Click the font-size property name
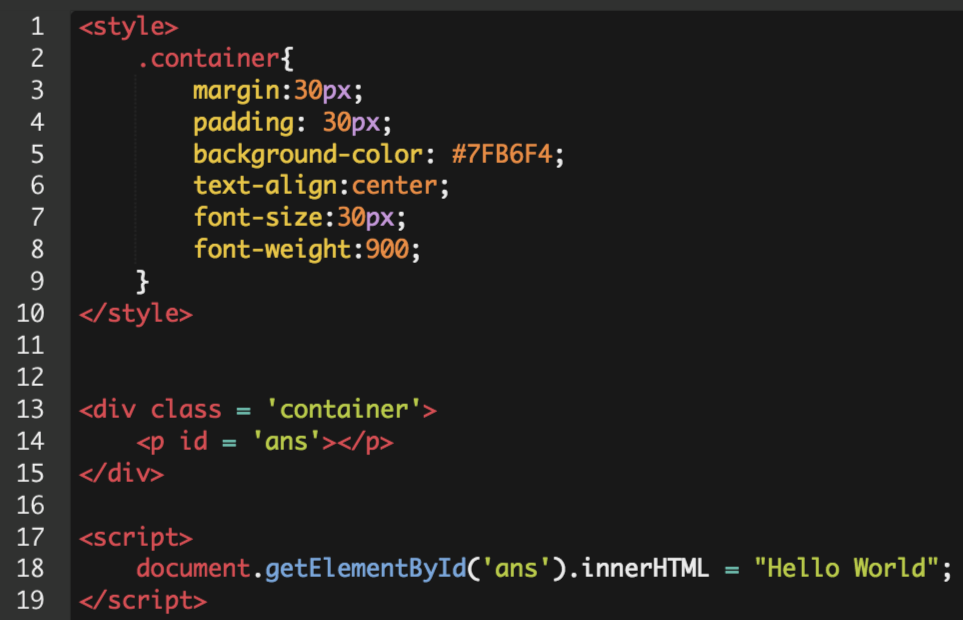The width and height of the screenshot is (963, 620). (x=258, y=217)
